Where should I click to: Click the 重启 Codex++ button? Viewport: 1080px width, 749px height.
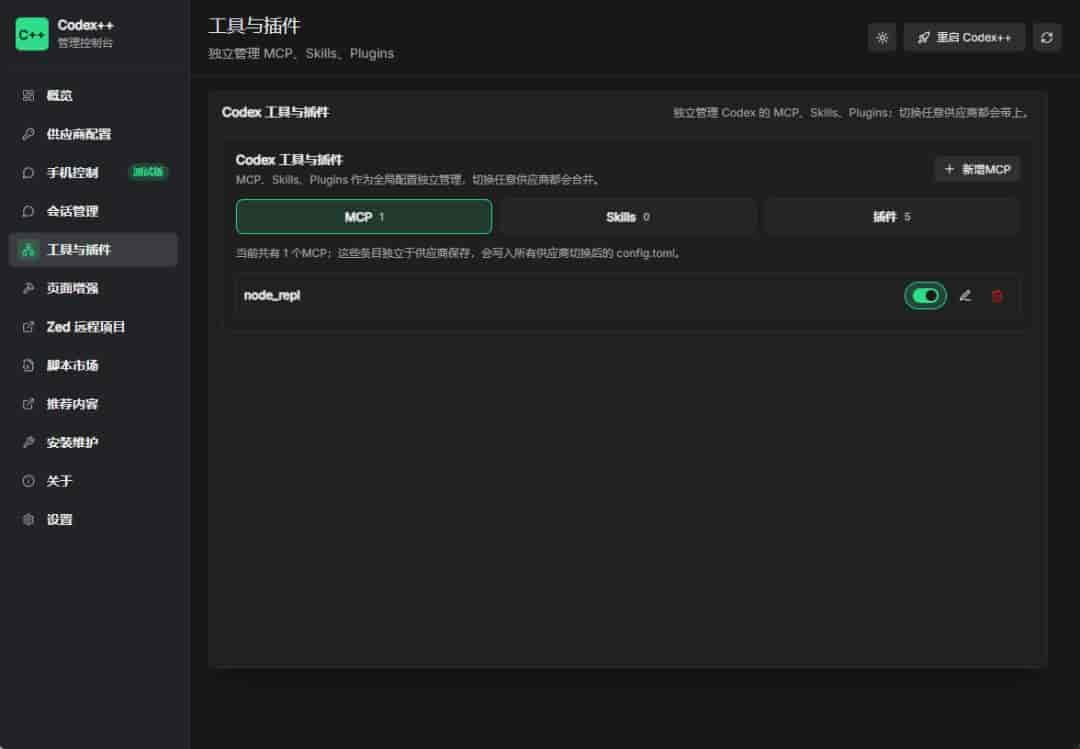click(964, 38)
